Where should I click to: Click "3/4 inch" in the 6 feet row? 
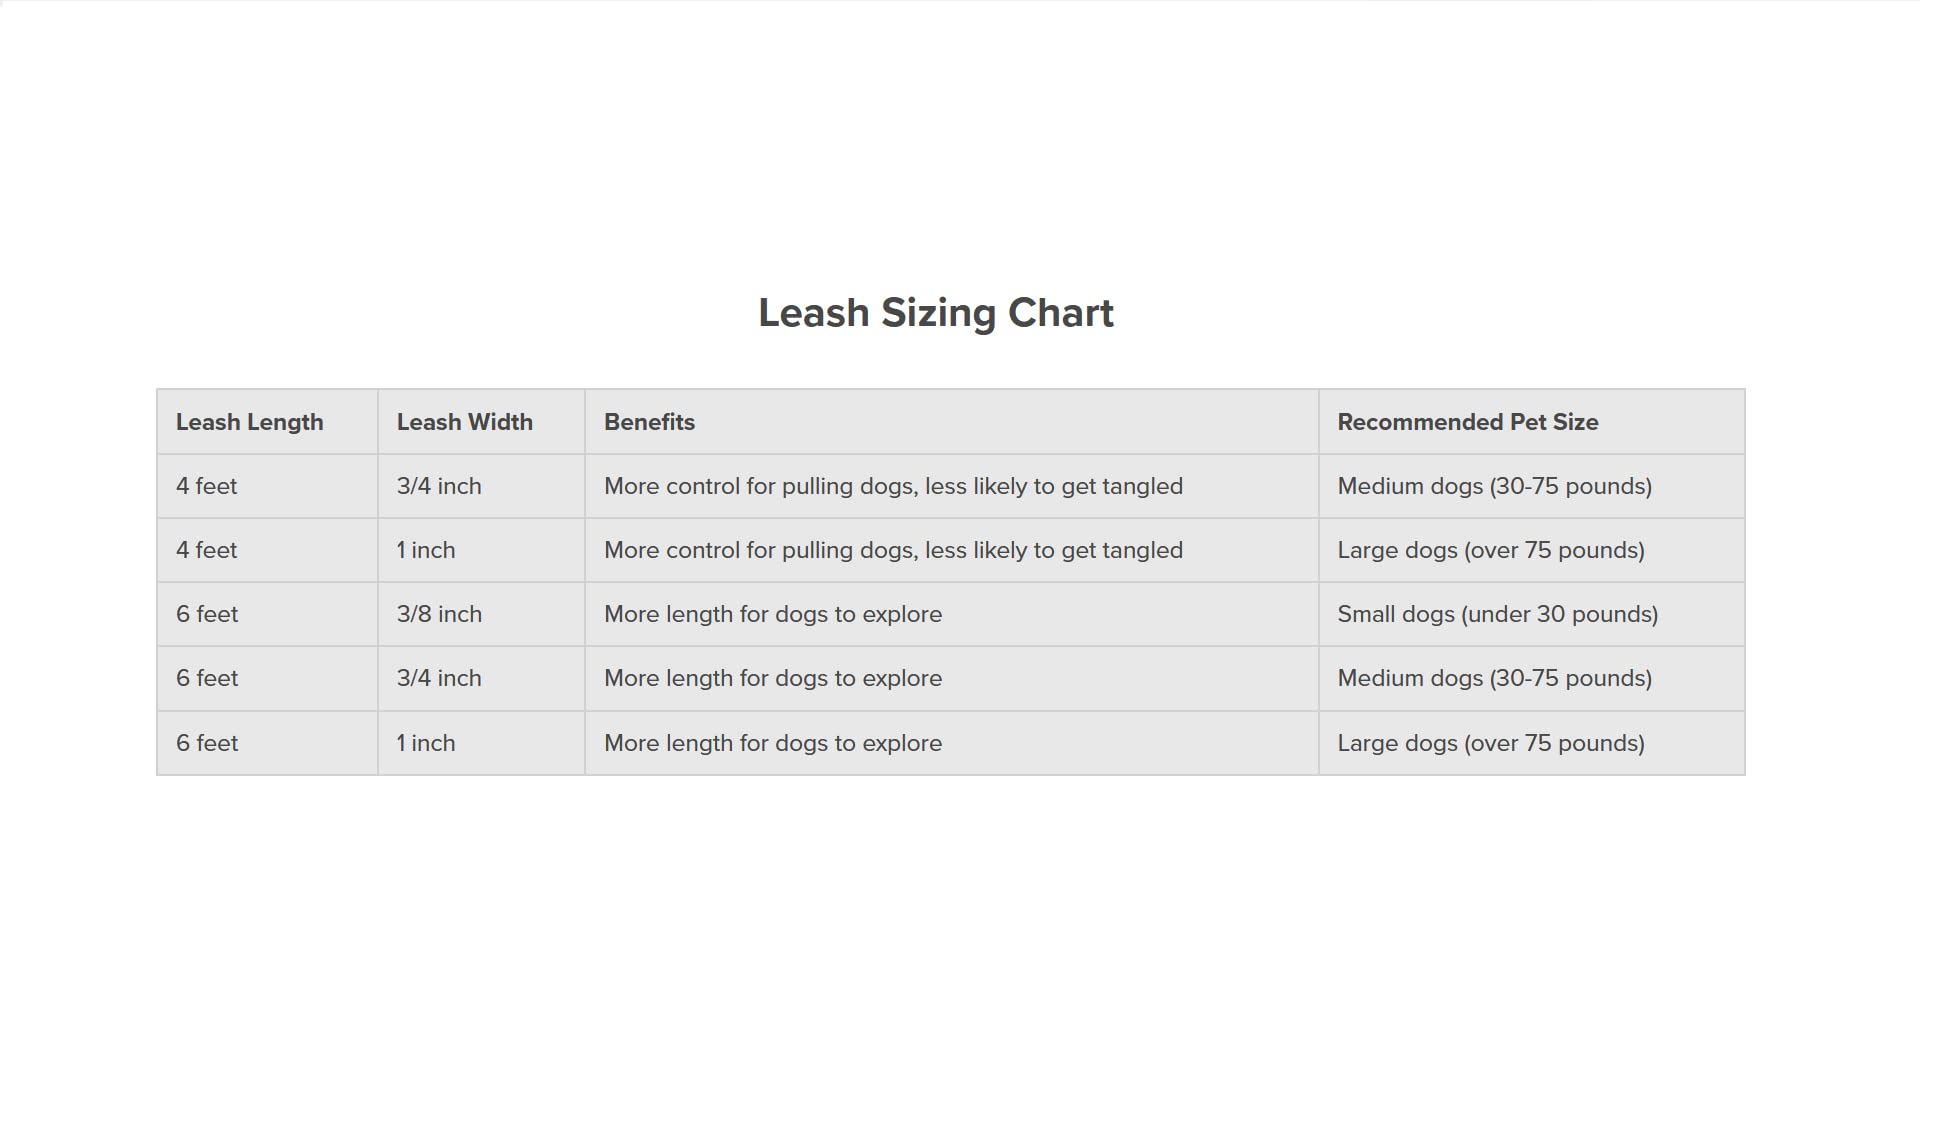(x=439, y=678)
